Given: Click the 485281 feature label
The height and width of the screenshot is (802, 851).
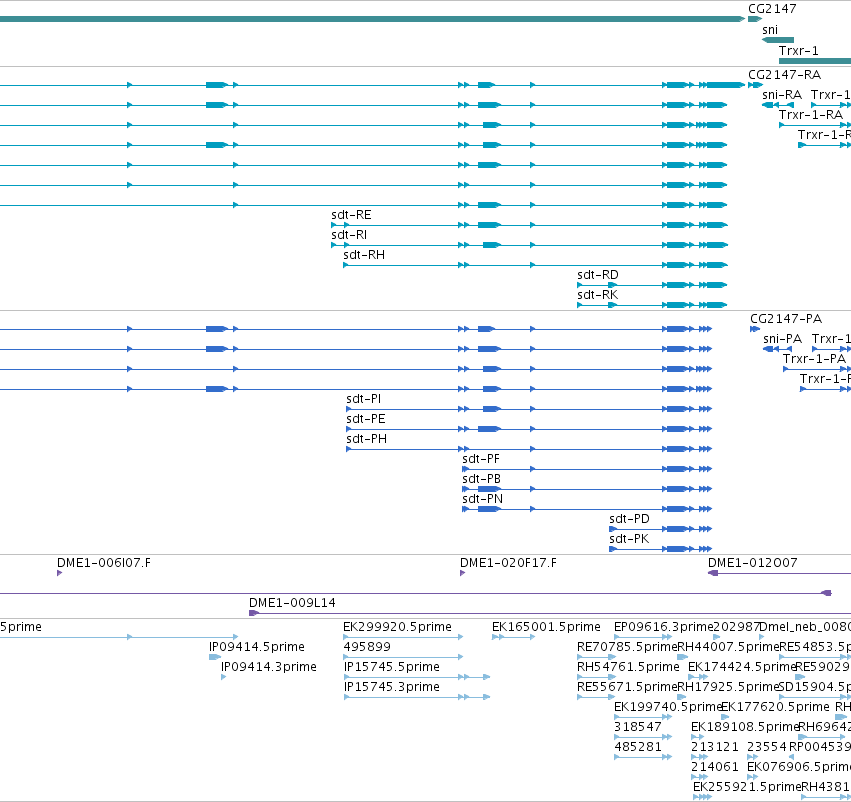Looking at the screenshot, I should (638, 748).
